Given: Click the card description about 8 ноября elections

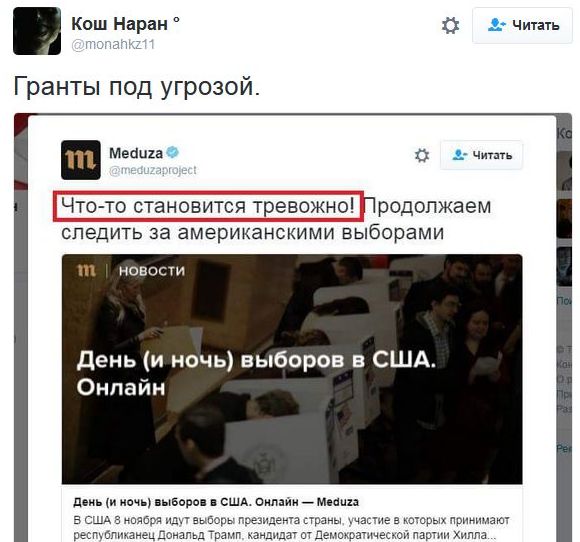Looking at the screenshot, I should click(291, 528).
